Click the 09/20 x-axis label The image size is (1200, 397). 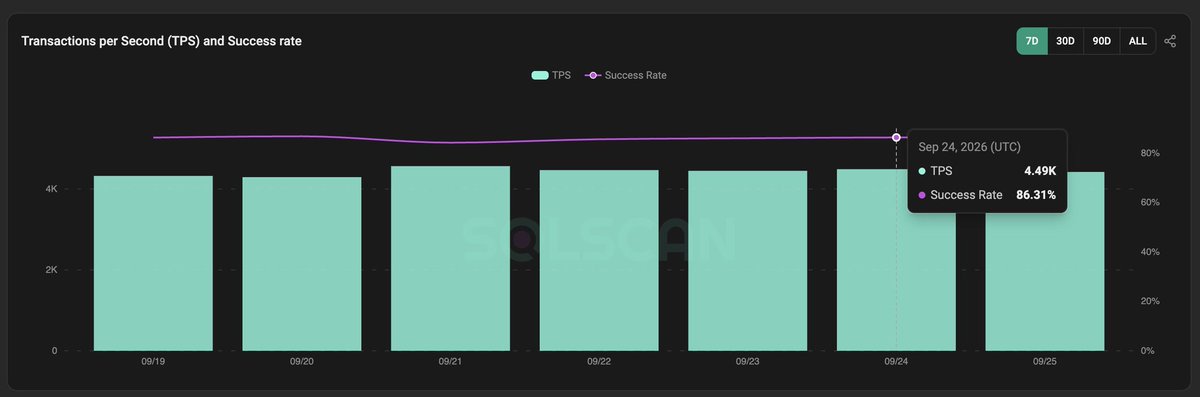(302, 362)
